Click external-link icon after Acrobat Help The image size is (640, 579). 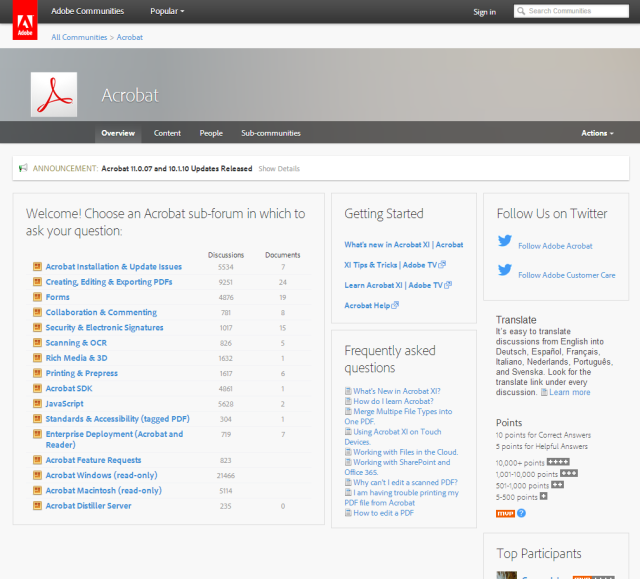pyautogui.click(x=395, y=305)
